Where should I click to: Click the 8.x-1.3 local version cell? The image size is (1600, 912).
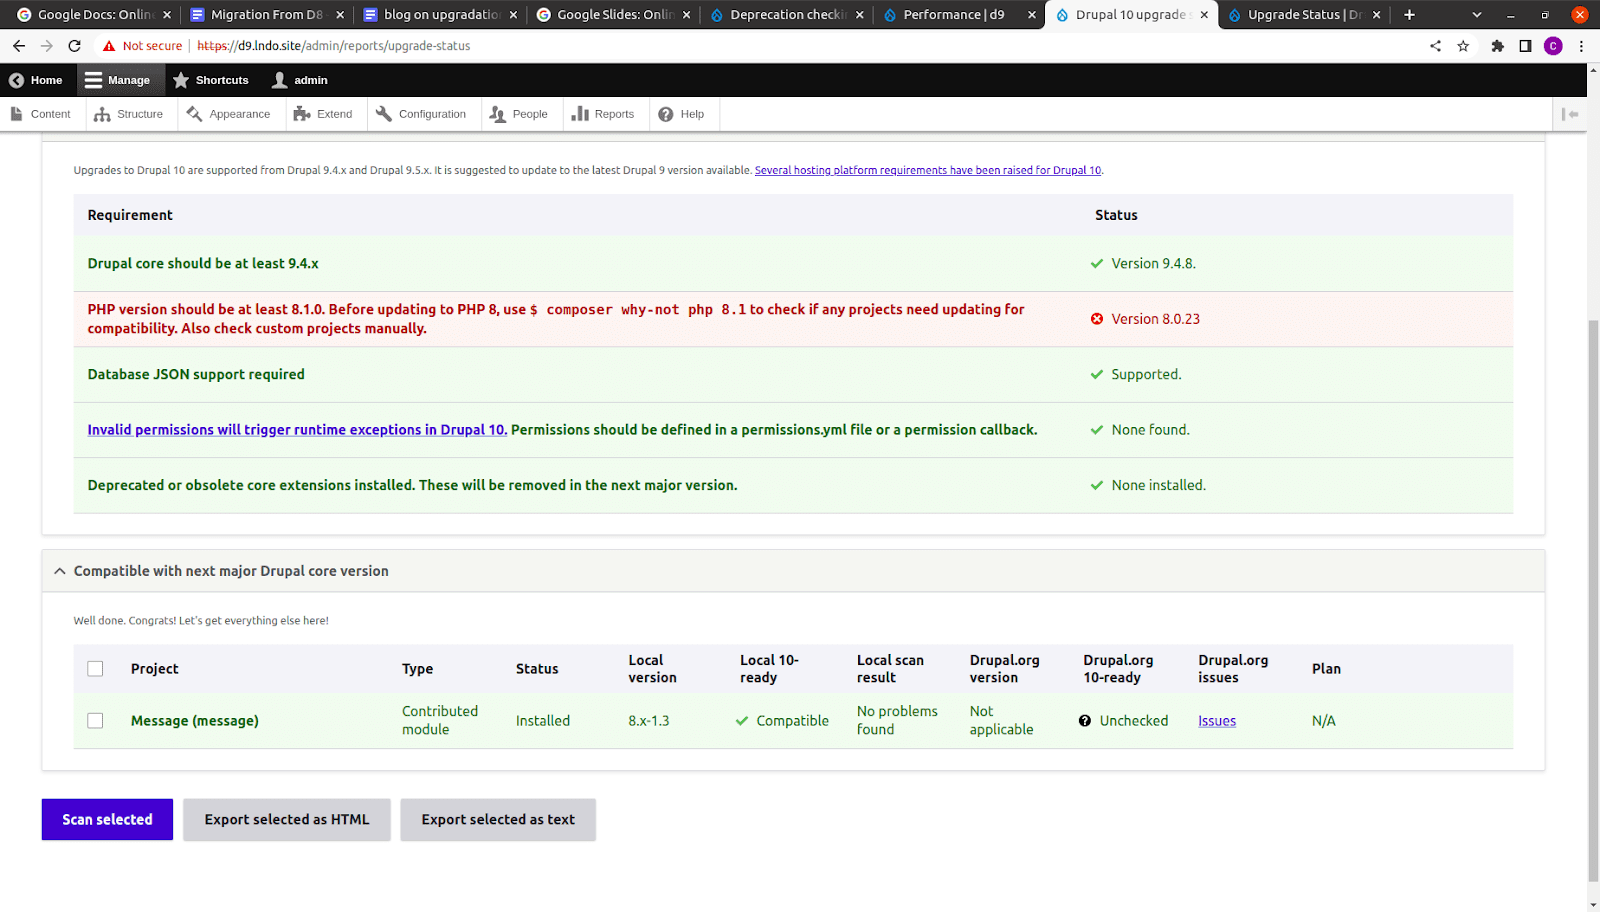[649, 721]
